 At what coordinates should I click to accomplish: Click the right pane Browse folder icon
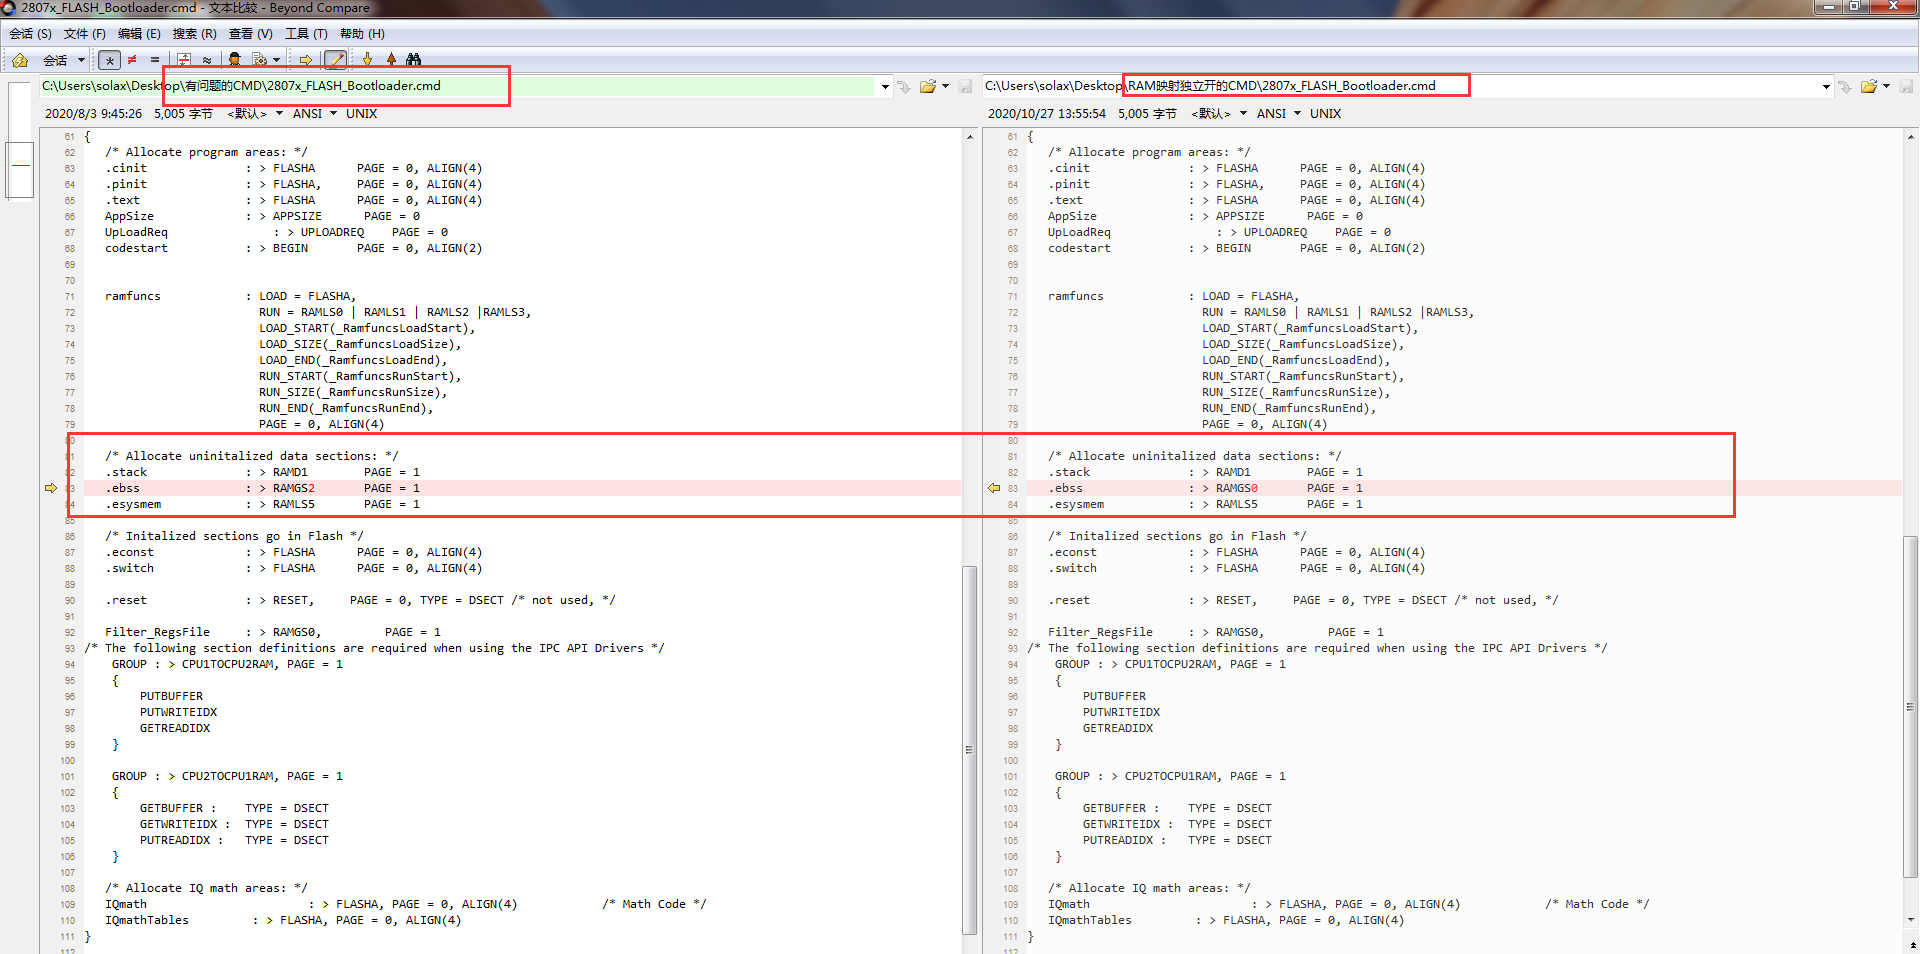pyautogui.click(x=1869, y=87)
